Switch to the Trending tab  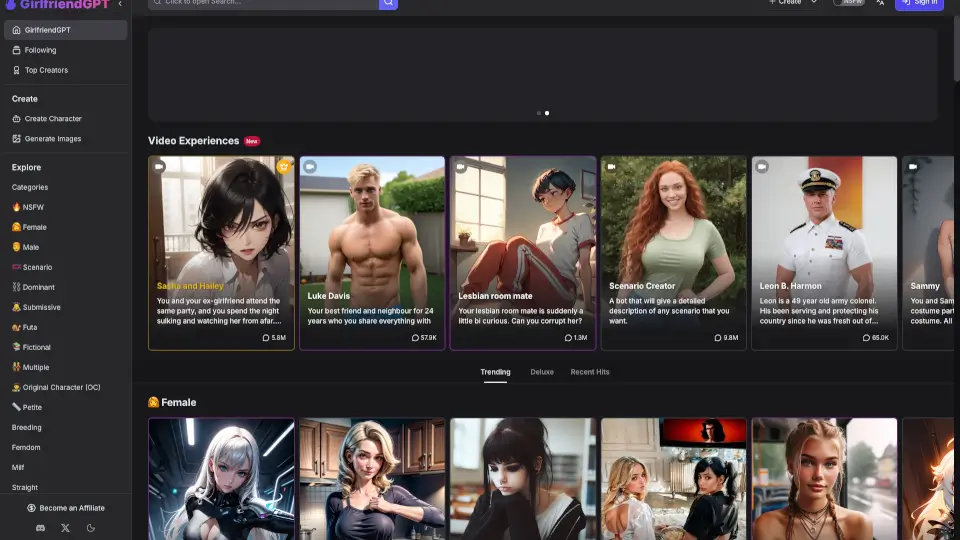495,372
